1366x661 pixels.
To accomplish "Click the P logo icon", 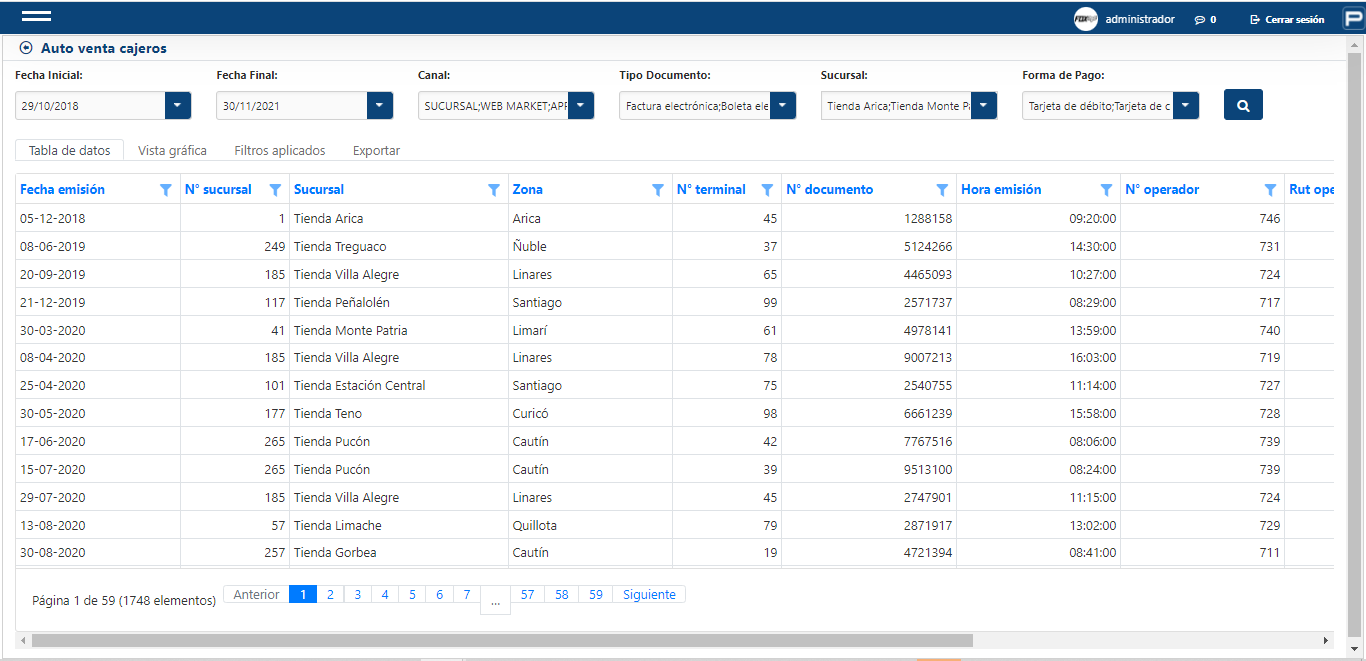I will coord(1353,19).
